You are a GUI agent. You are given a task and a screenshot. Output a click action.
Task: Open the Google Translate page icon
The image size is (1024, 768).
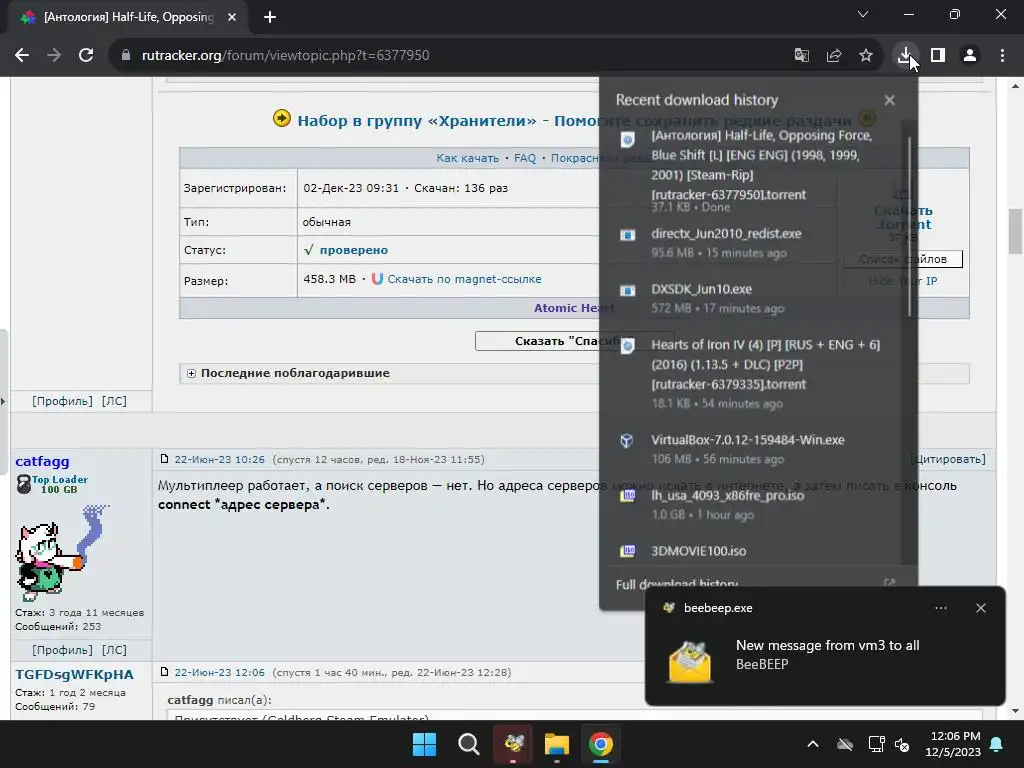[x=801, y=56]
